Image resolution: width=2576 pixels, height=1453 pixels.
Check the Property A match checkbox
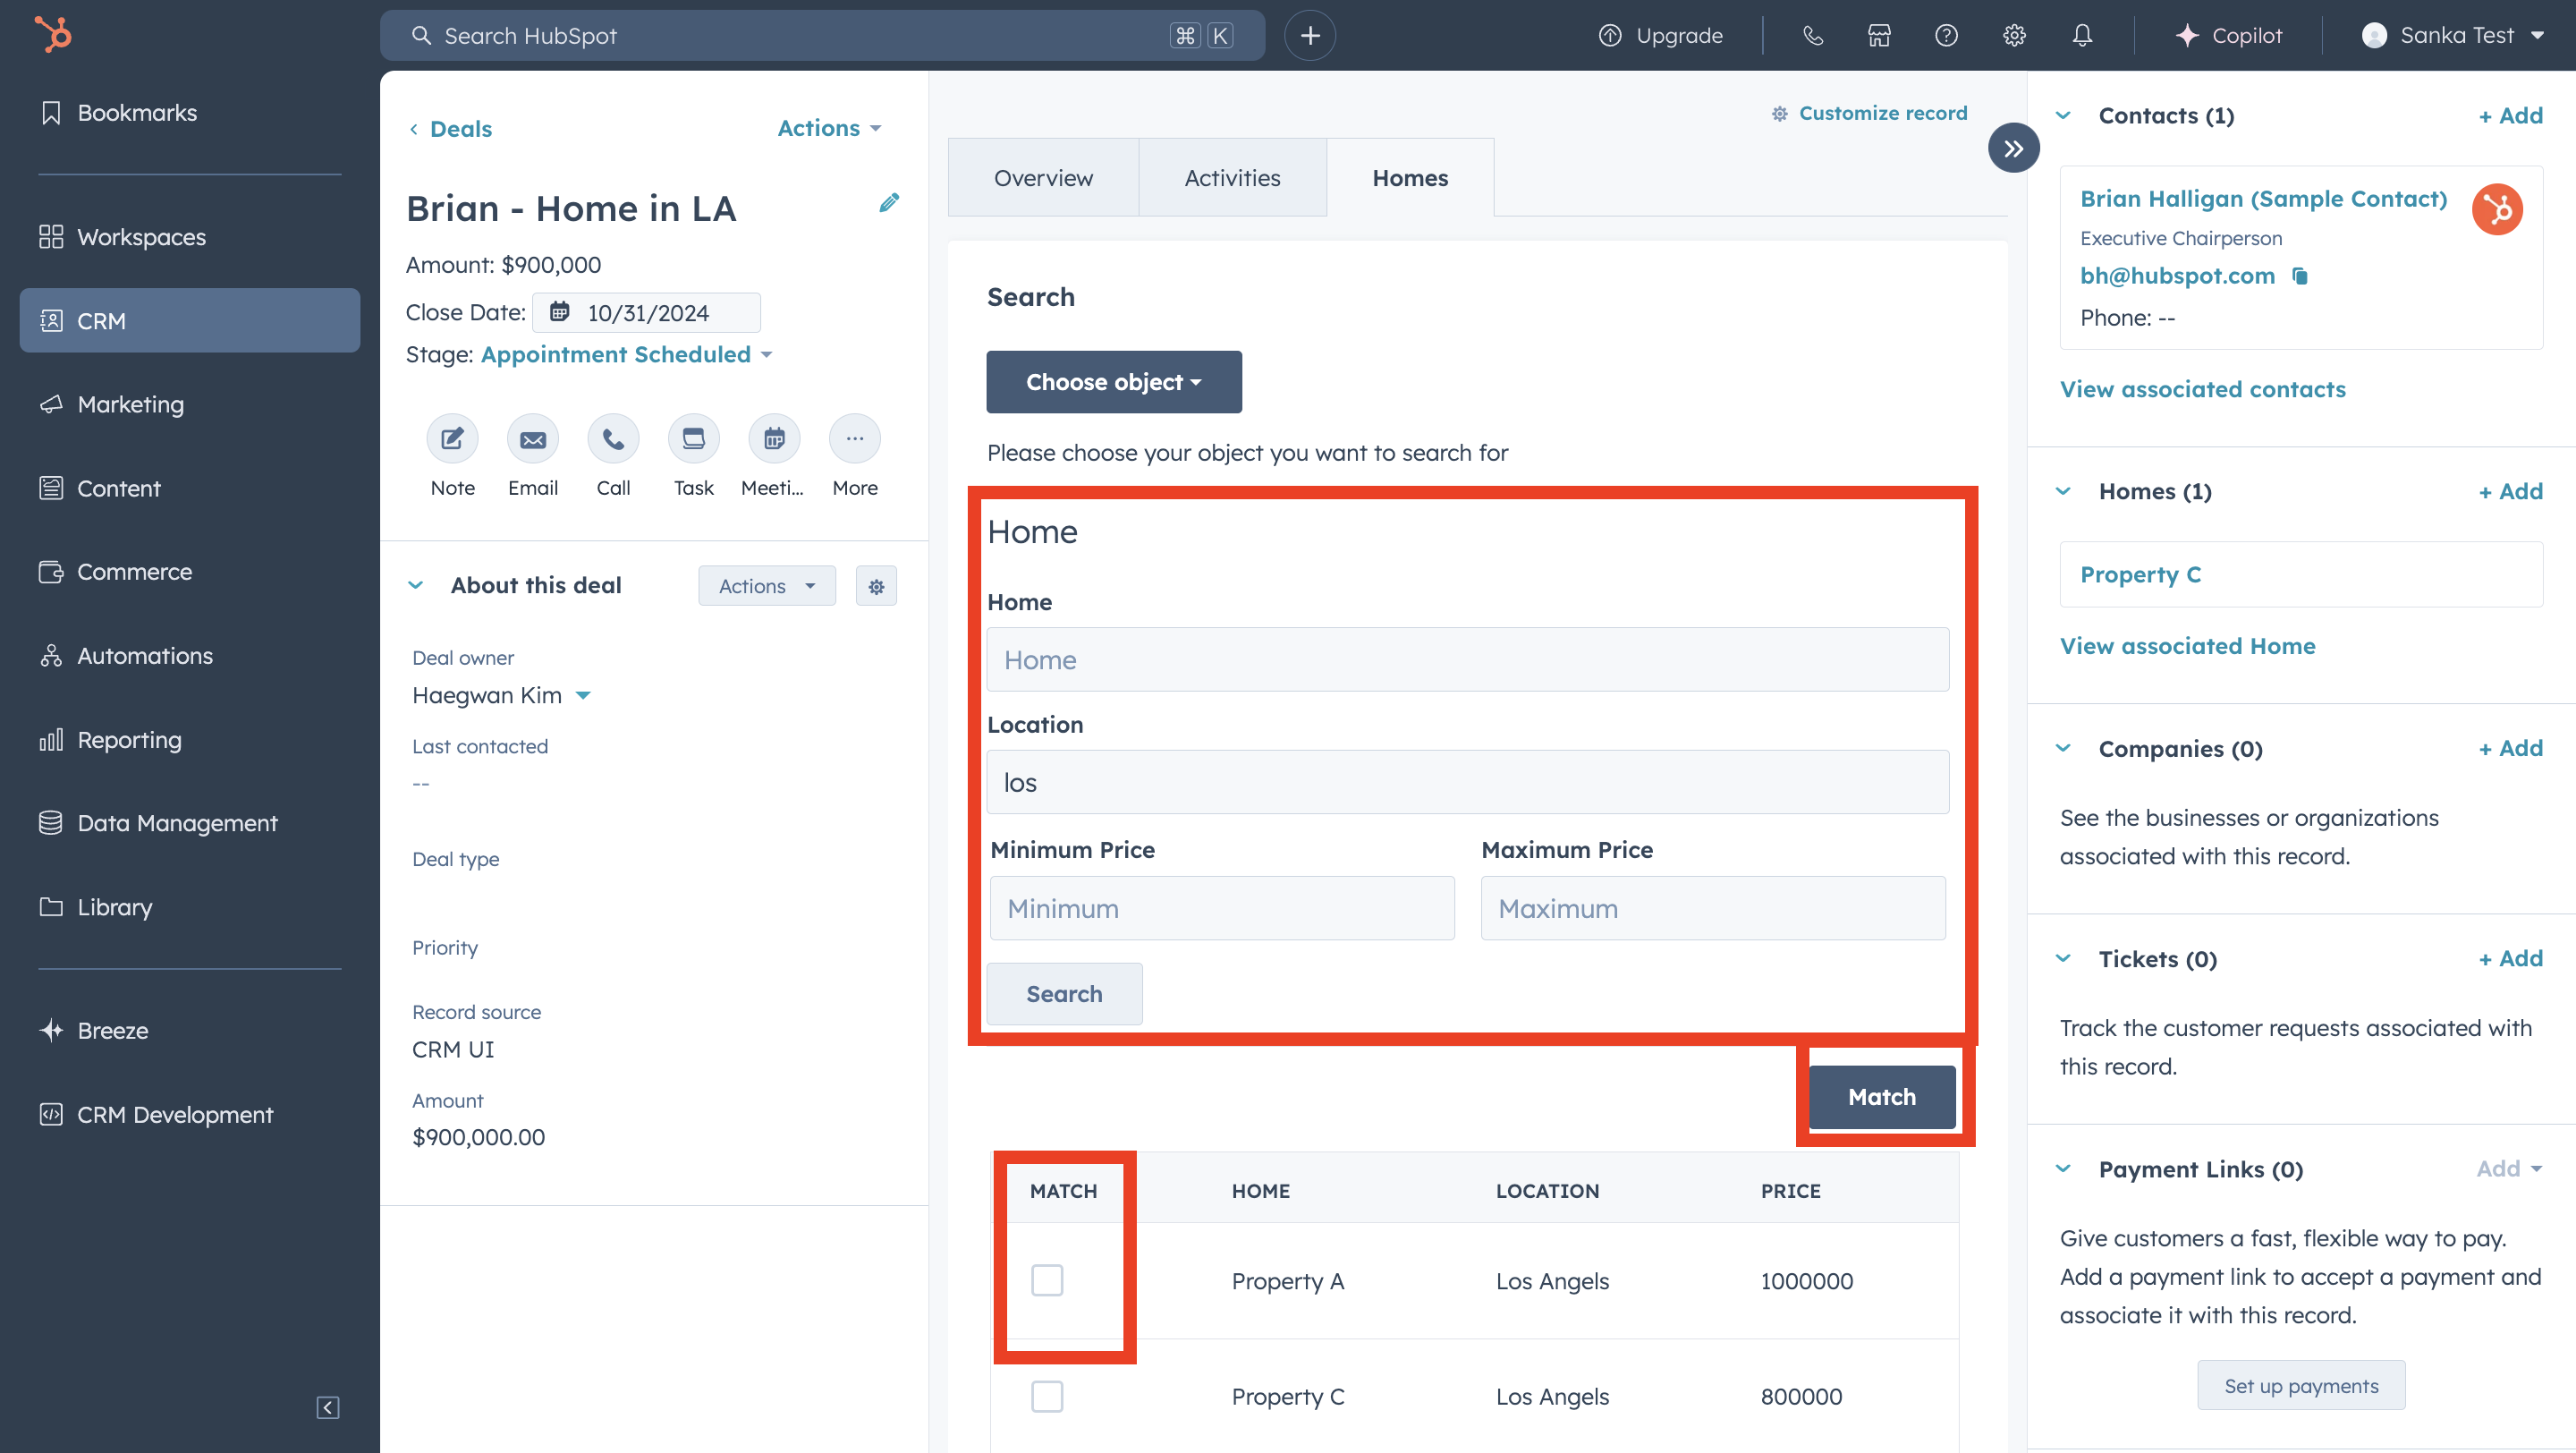coord(1046,1280)
